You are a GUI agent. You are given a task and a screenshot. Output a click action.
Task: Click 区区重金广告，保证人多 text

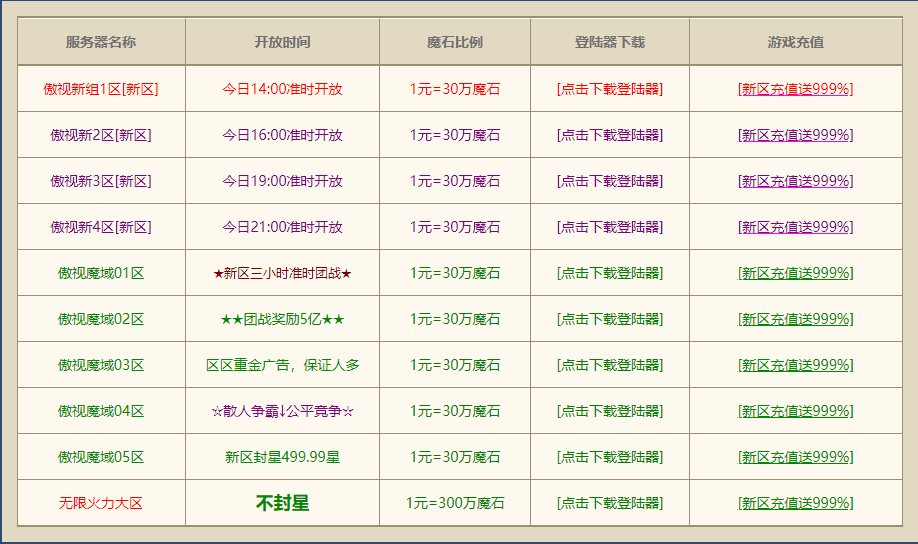(282, 365)
